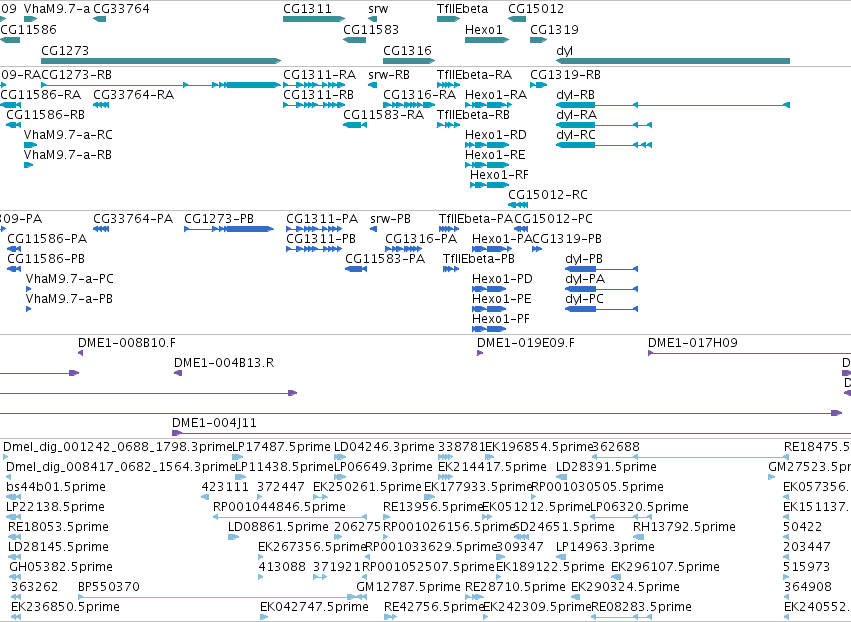The width and height of the screenshot is (851, 622).
Task: Select the DME1-004J11 clone line
Action: [511, 433]
